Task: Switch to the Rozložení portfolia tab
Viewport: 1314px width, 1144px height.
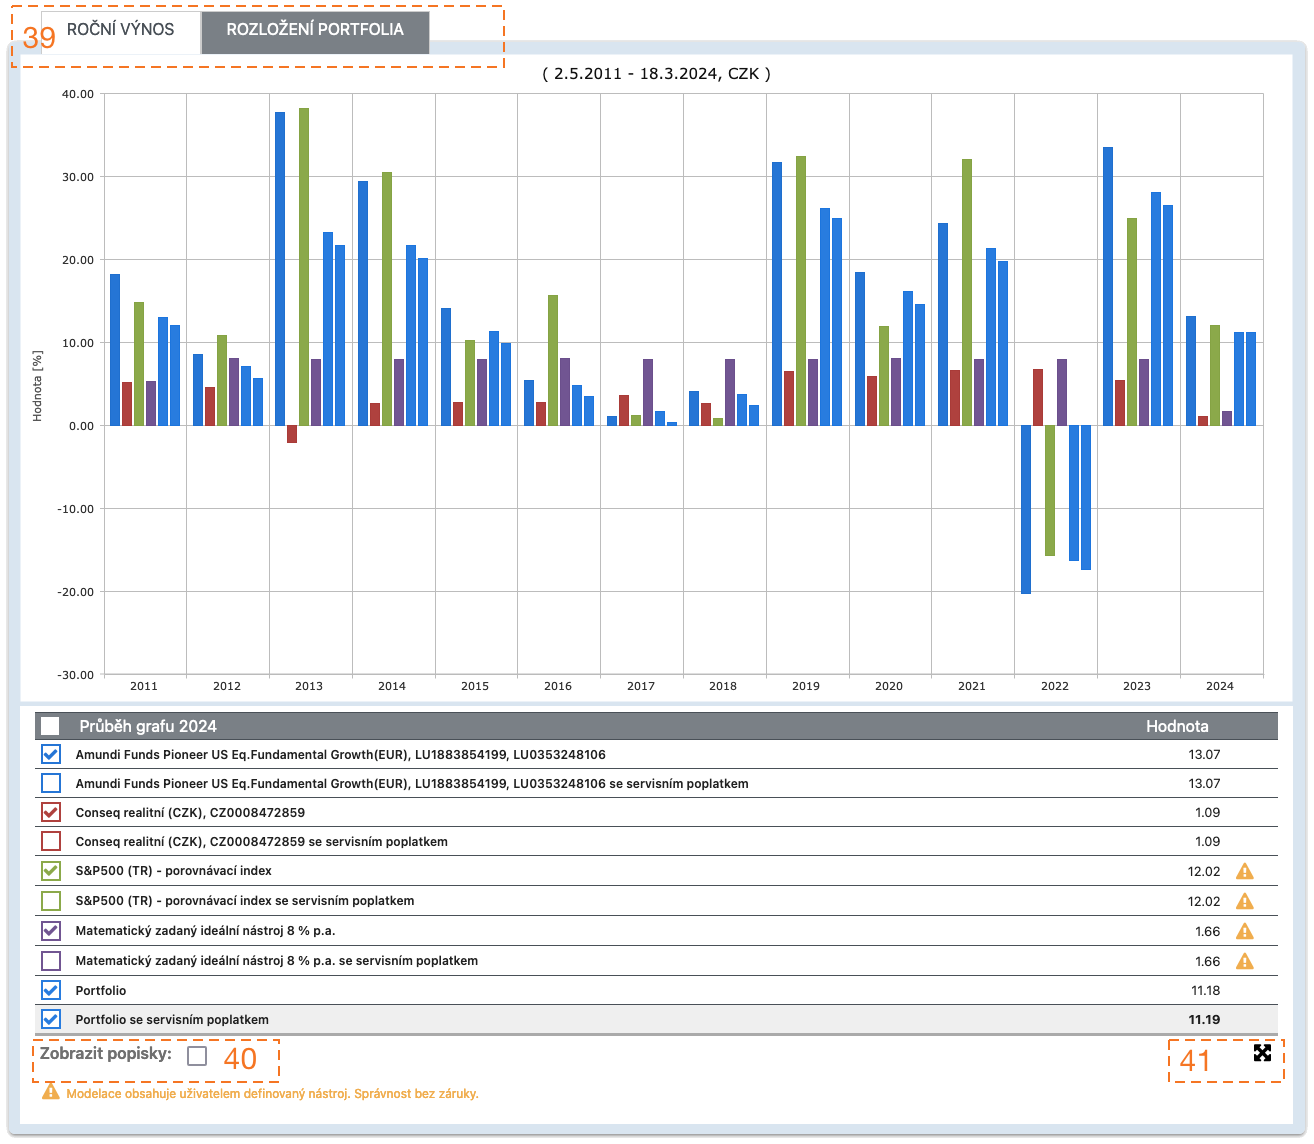Action: [315, 30]
